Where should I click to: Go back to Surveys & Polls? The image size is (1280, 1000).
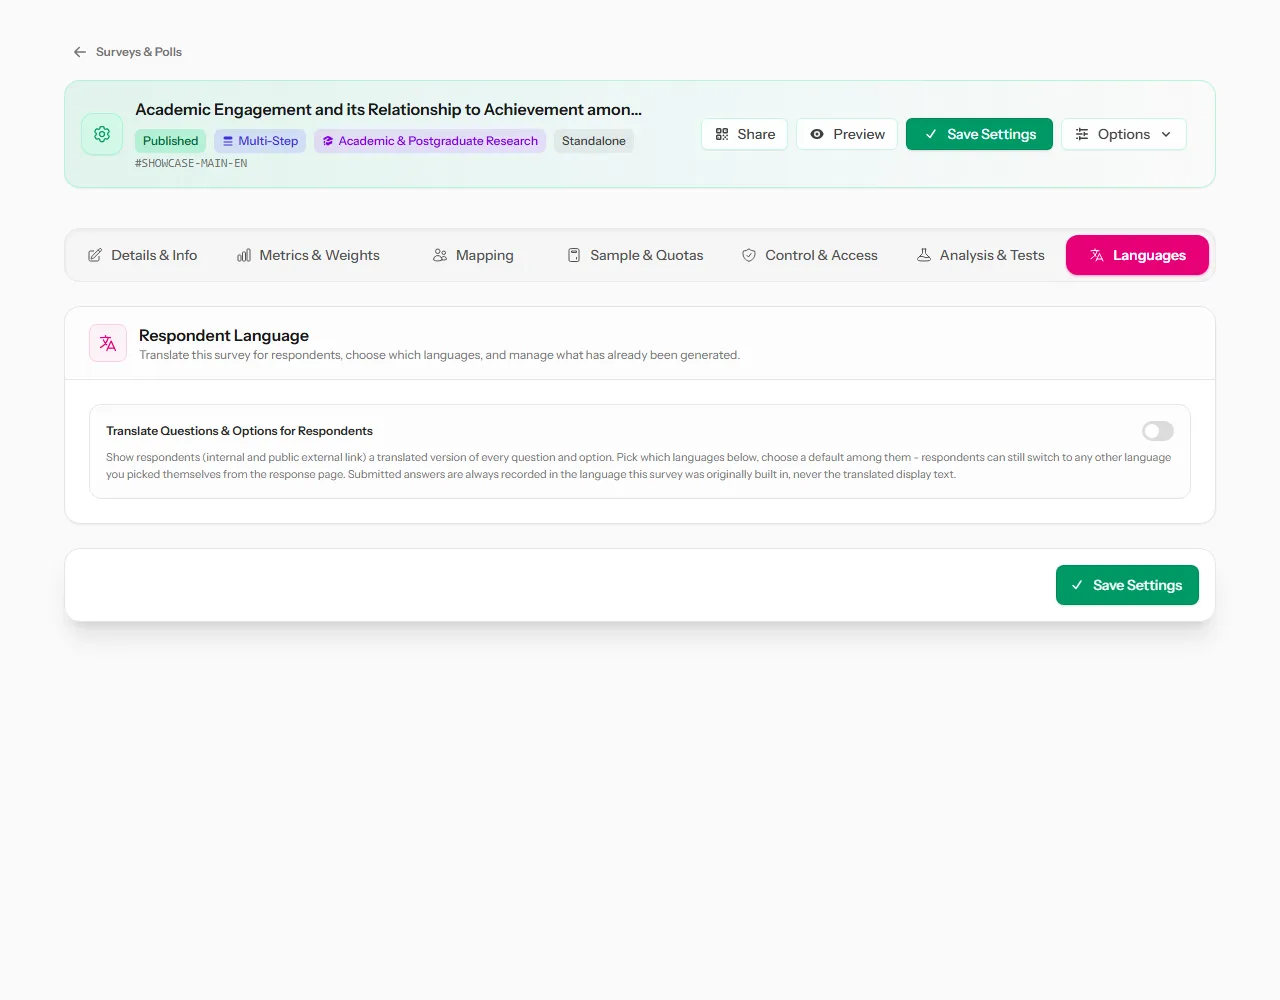[127, 52]
